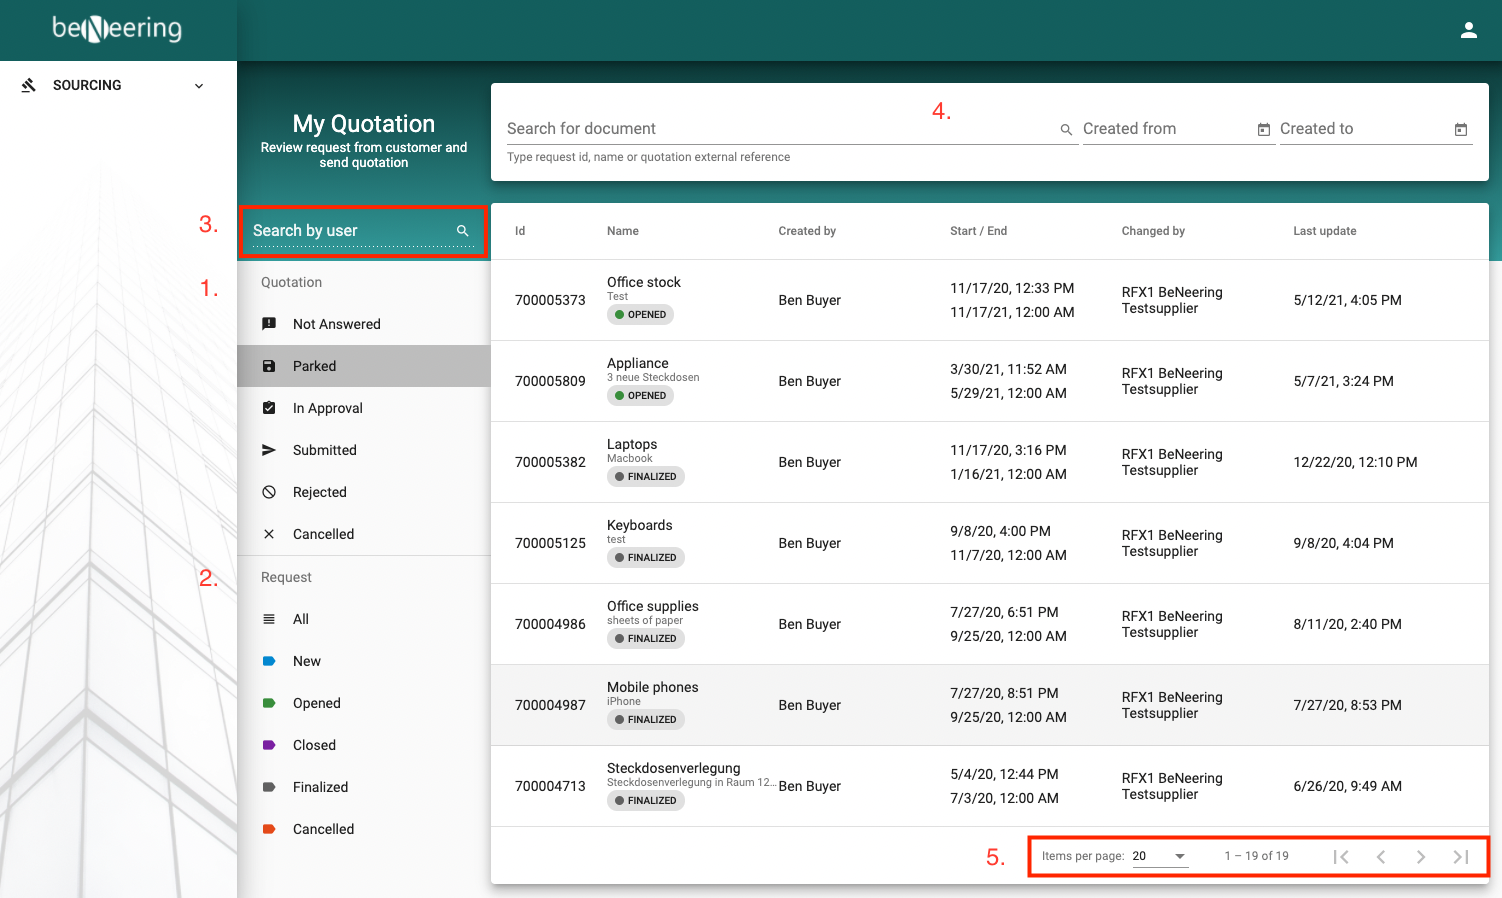1502x898 pixels.
Task: Go to the next page arrow
Action: [1420, 856]
